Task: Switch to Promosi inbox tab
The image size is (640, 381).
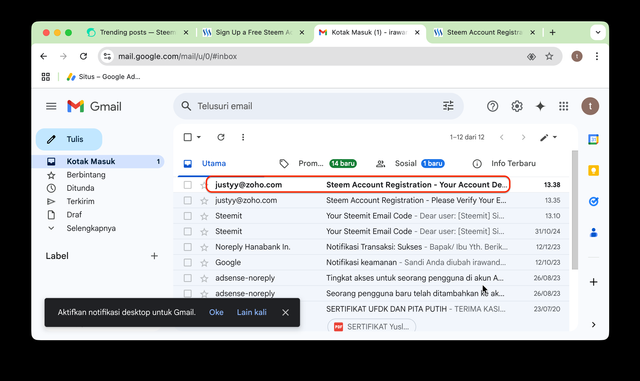Action: click(318, 163)
